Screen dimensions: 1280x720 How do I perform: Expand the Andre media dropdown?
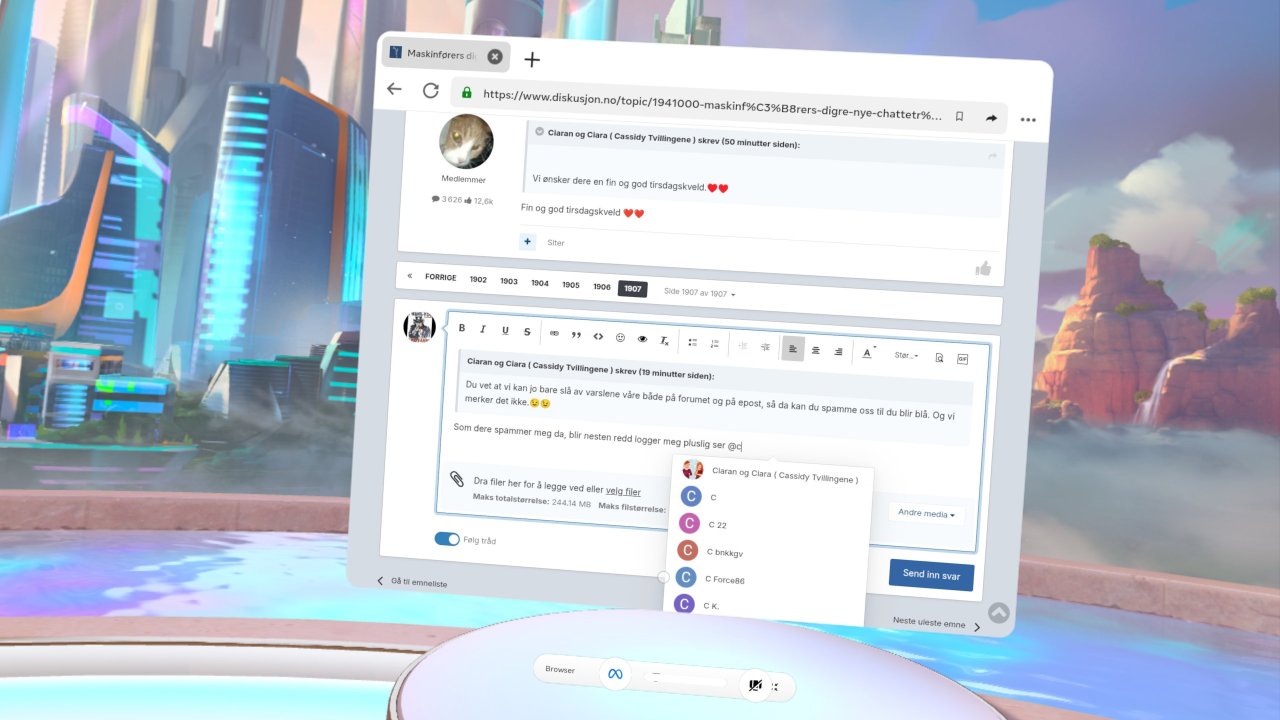tap(926, 514)
